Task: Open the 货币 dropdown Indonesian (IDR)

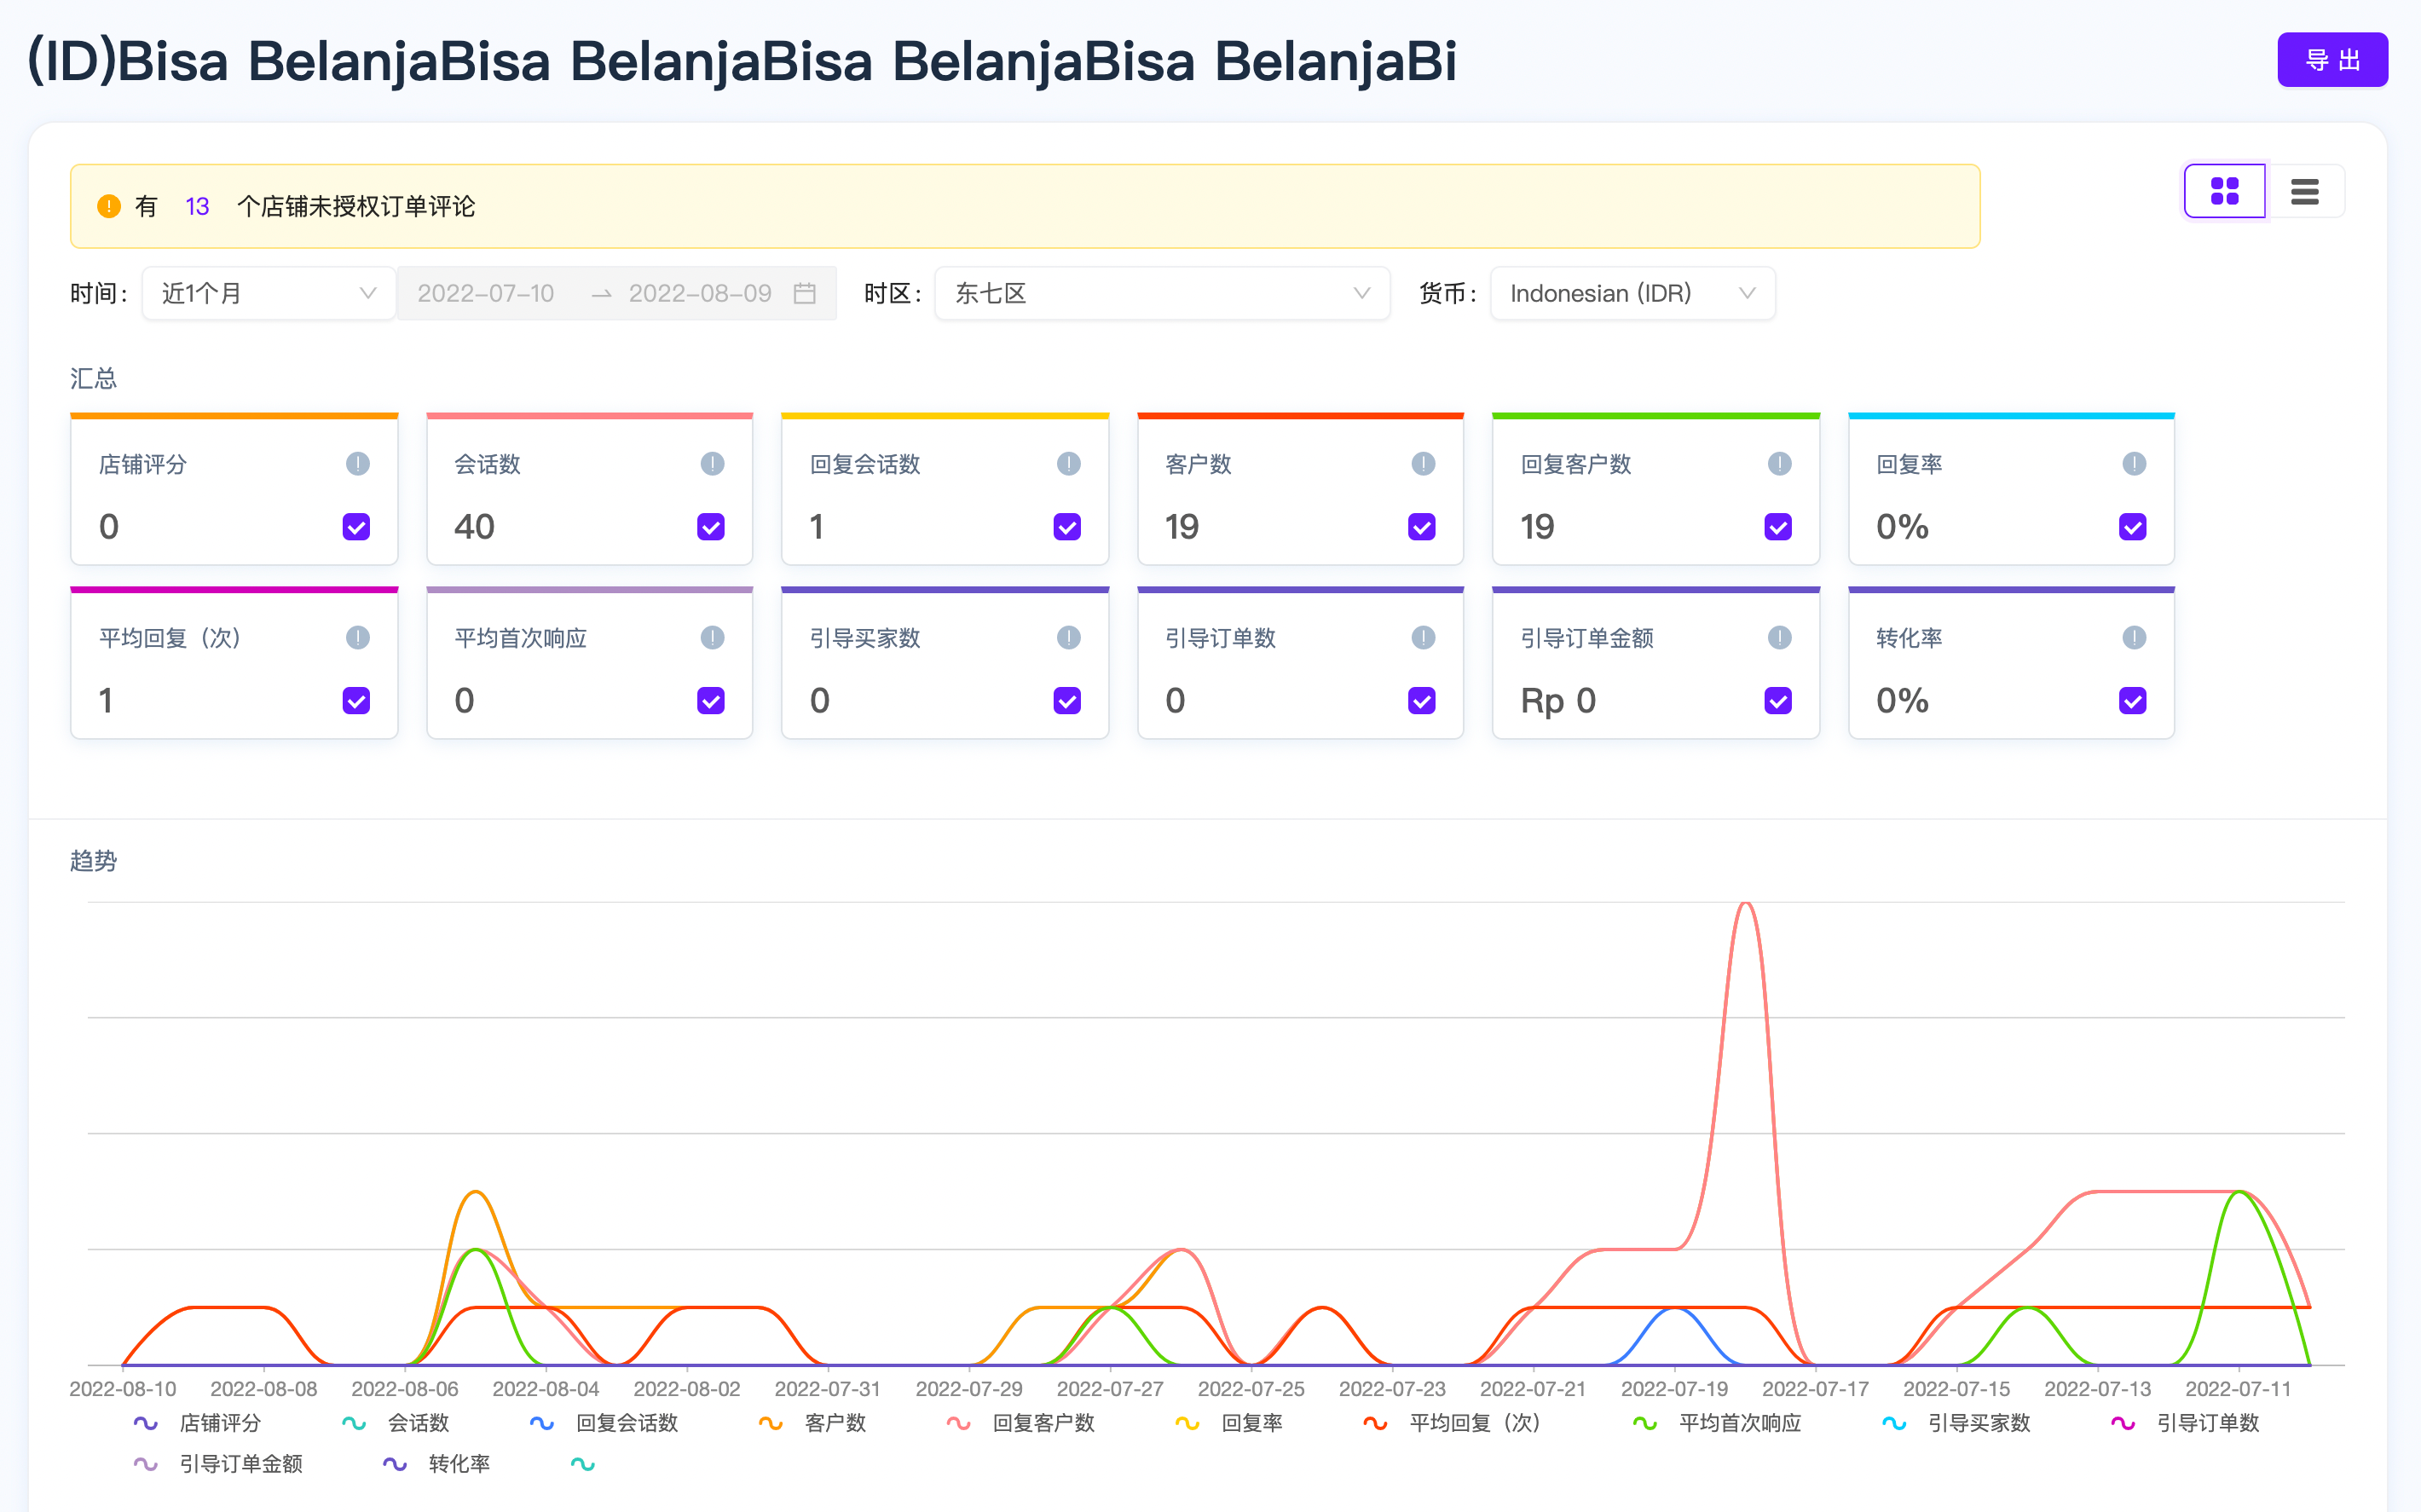Action: (x=1632, y=293)
